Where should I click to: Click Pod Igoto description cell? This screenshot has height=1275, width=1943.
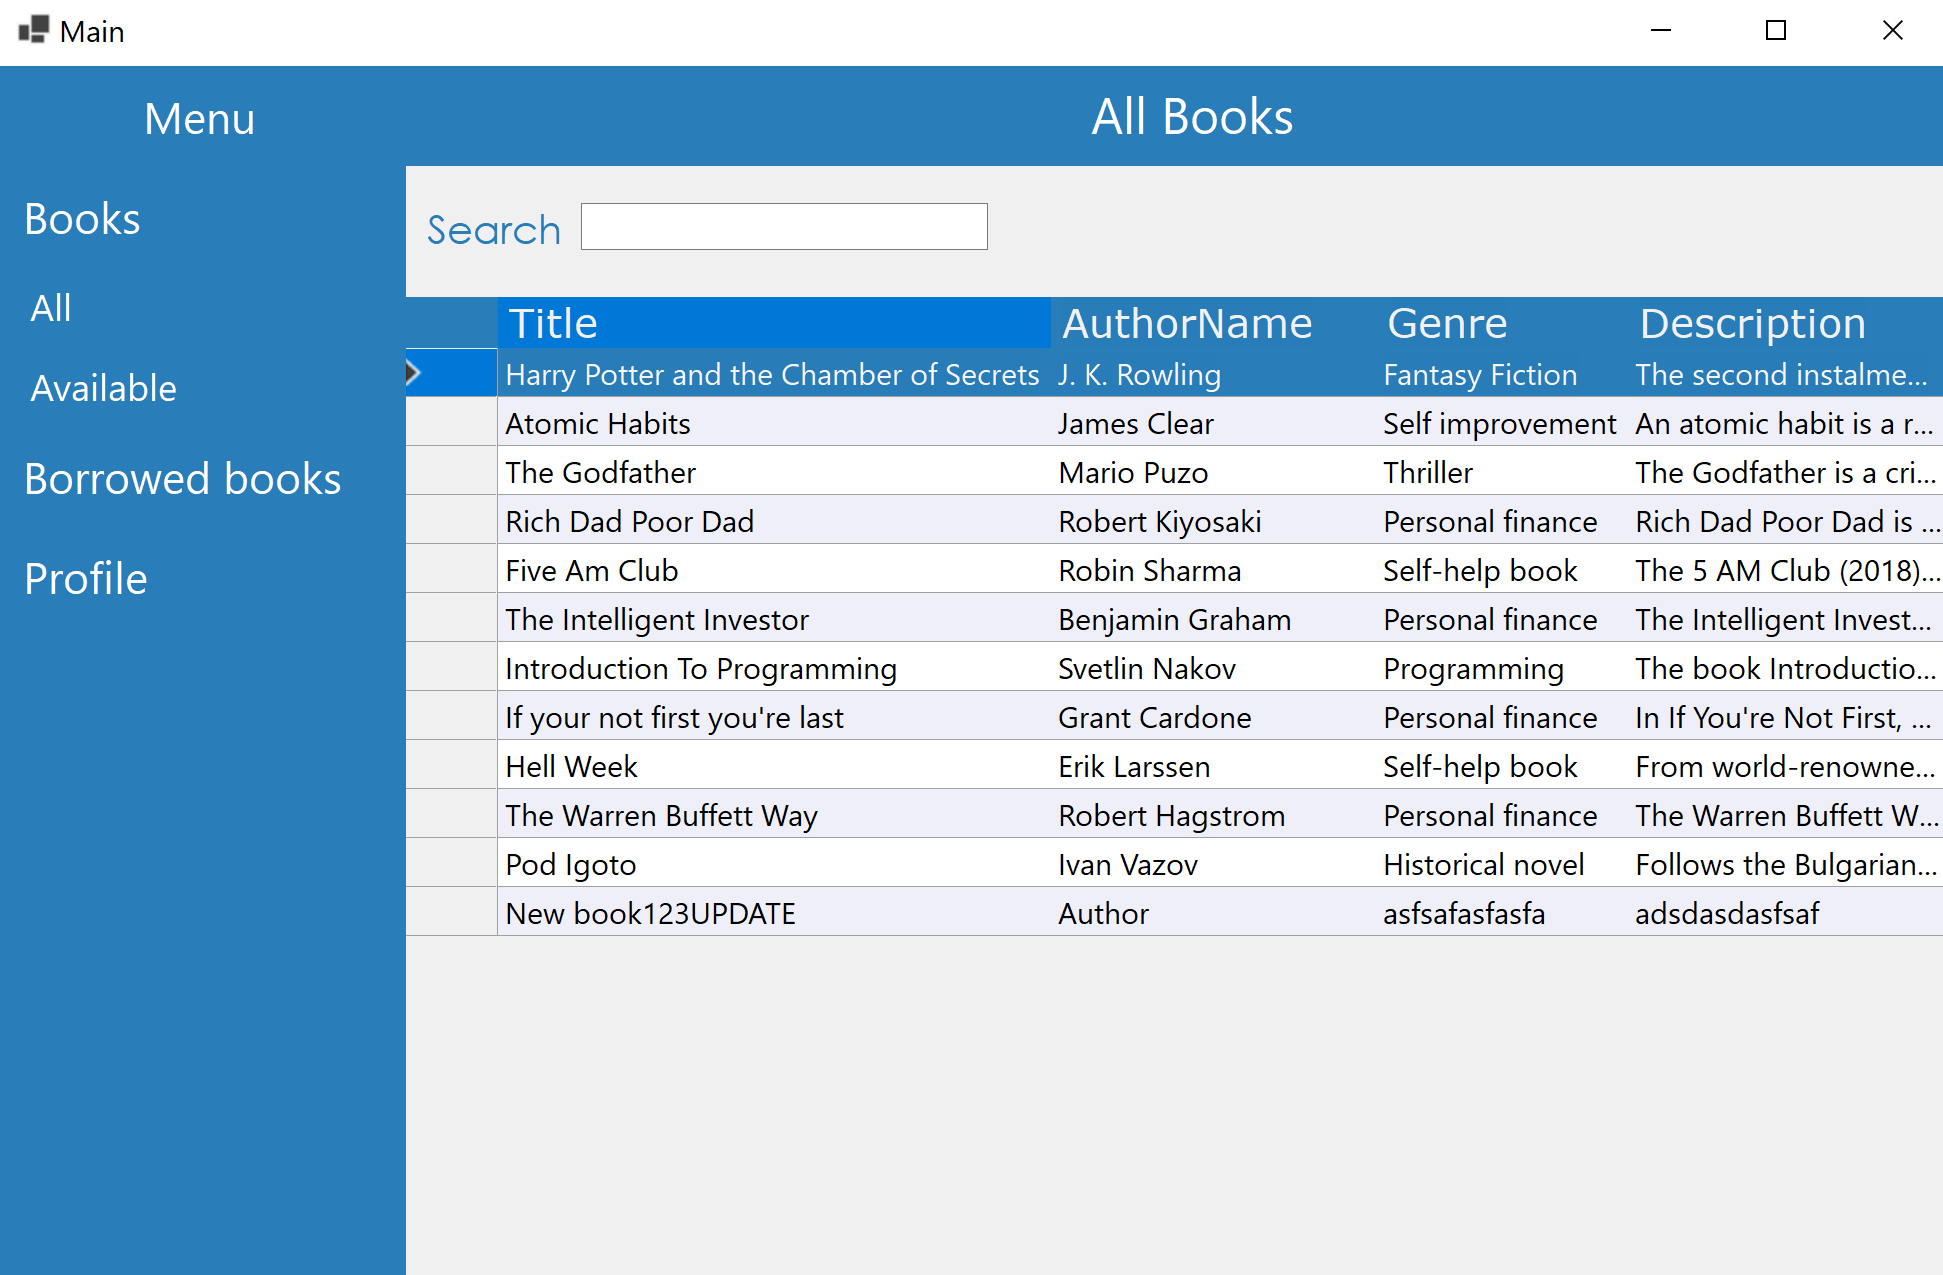click(x=1785, y=865)
